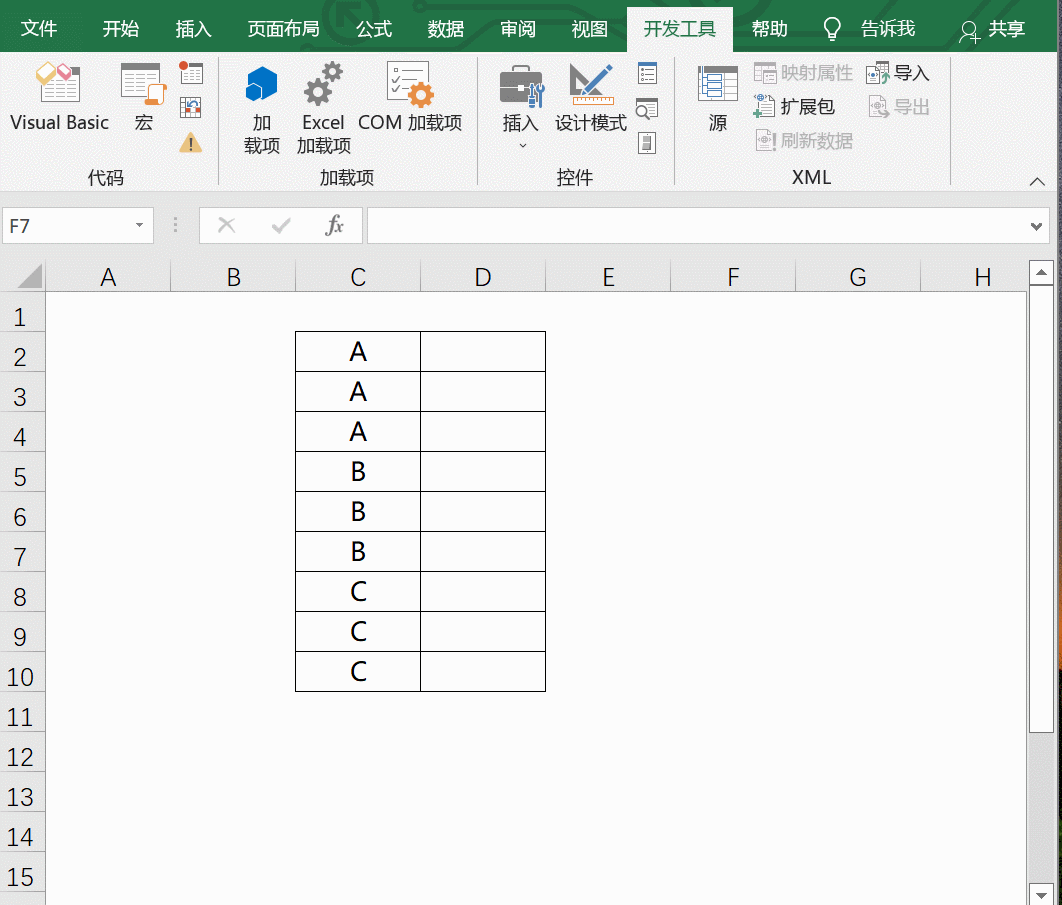Open the Macros (宏) dialog
Image resolution: width=1062 pixels, height=905 pixels.
click(144, 97)
